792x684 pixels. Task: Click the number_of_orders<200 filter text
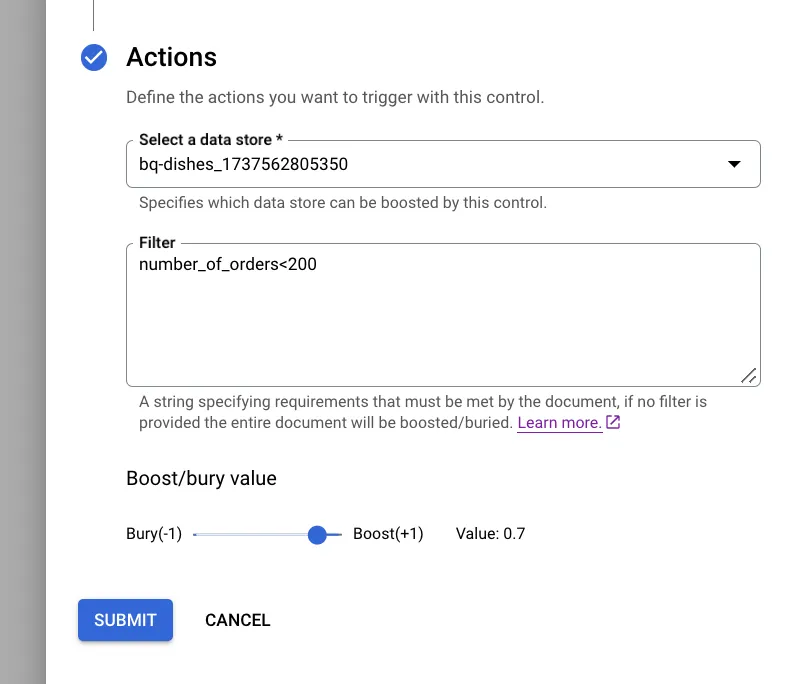(x=228, y=265)
